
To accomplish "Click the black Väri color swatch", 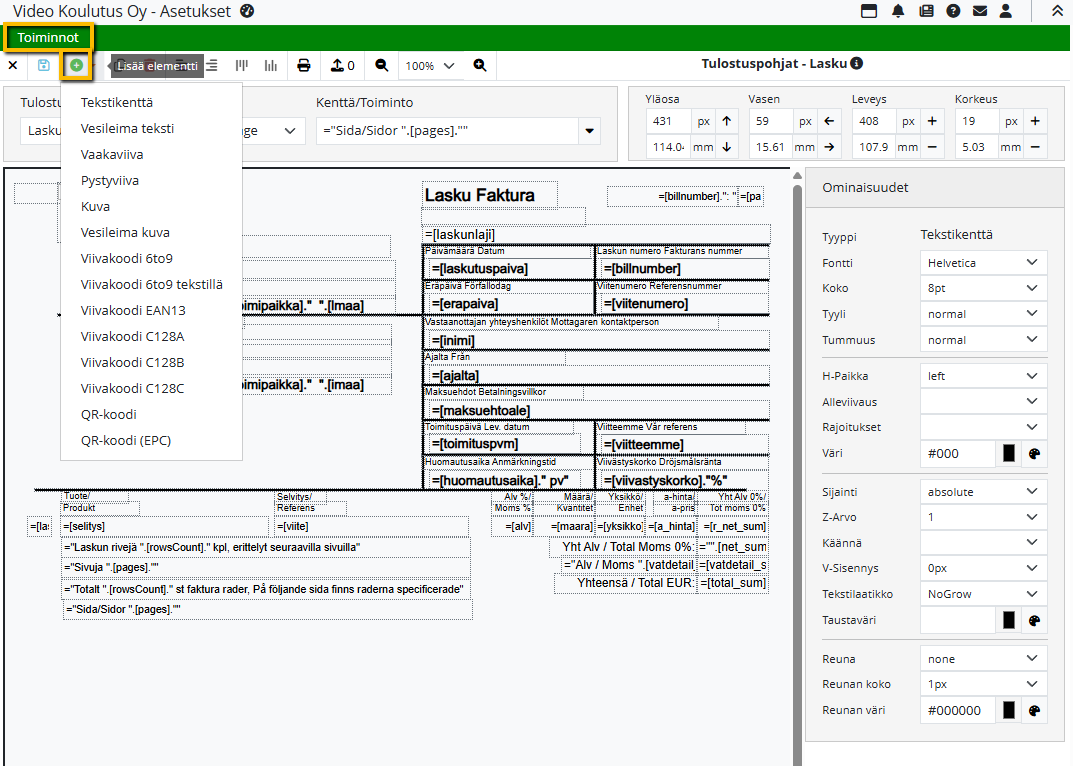I will point(1009,454).
